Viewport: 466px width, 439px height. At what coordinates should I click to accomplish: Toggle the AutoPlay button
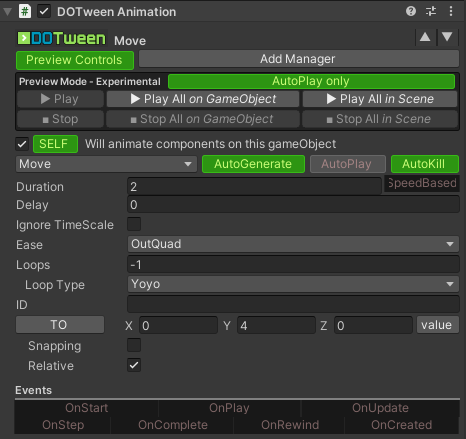click(x=348, y=164)
